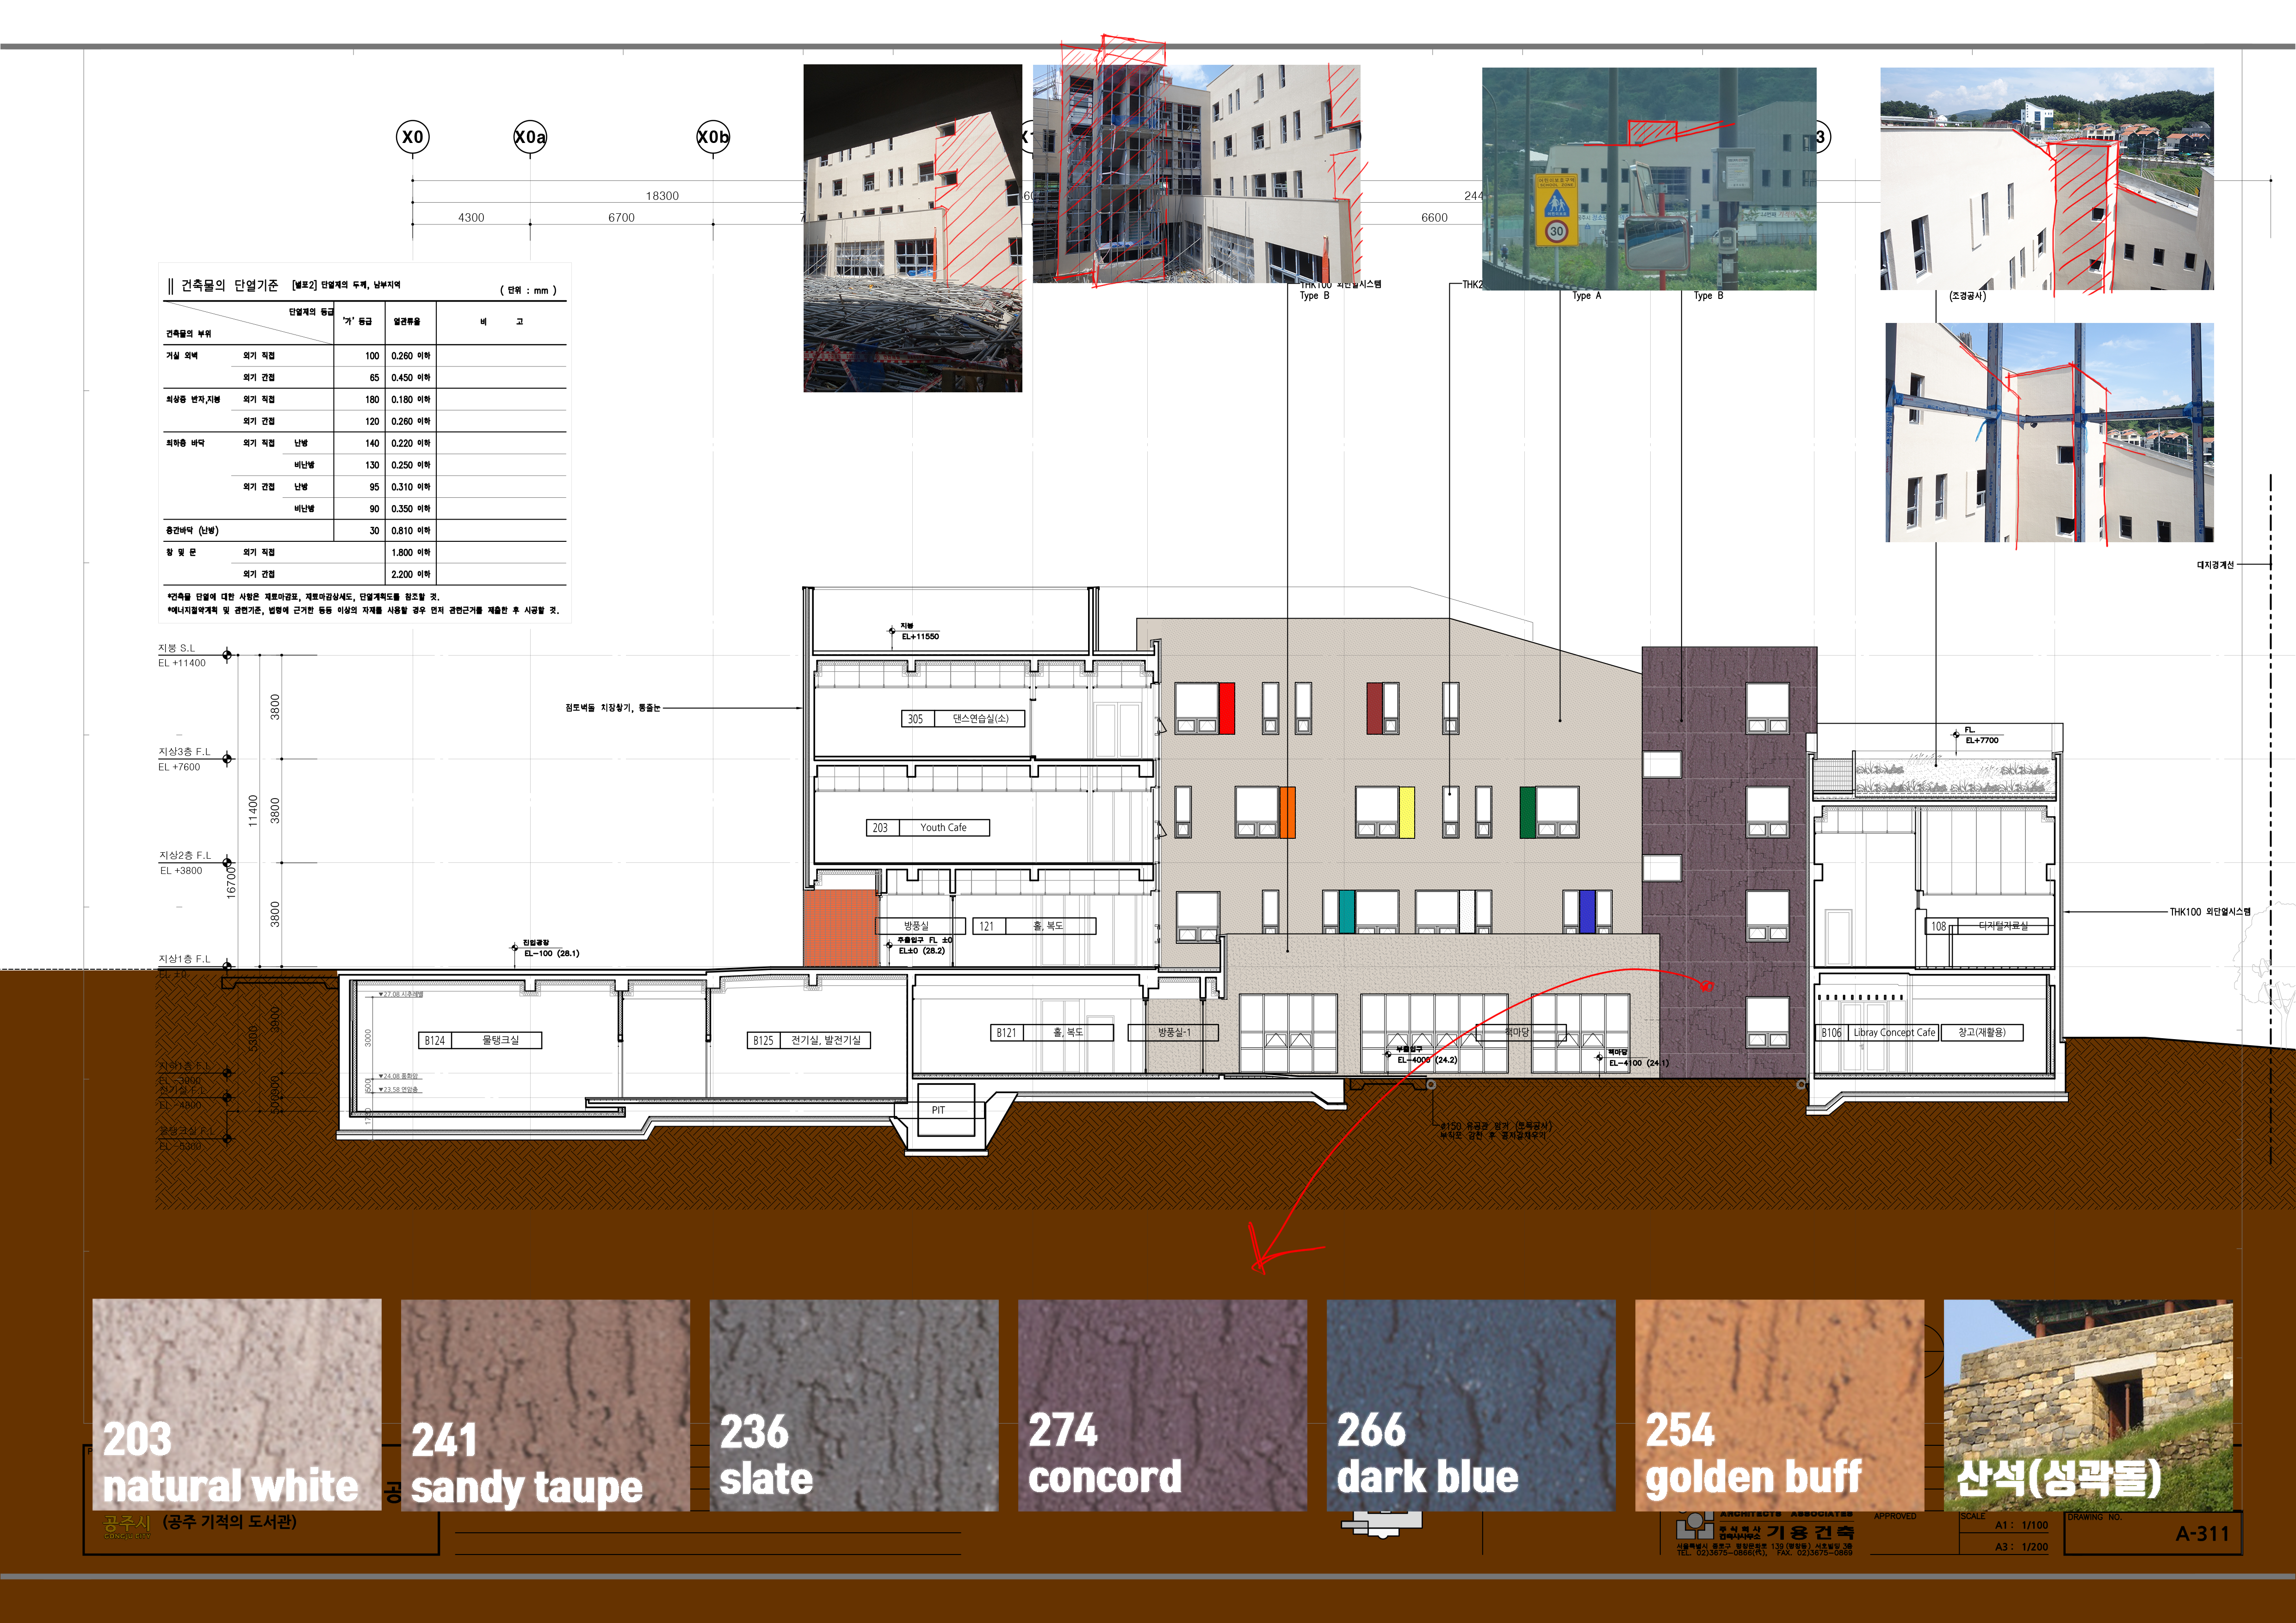Click the X0b grid axis bubble
2296x1623 pixels.
pyautogui.click(x=713, y=137)
